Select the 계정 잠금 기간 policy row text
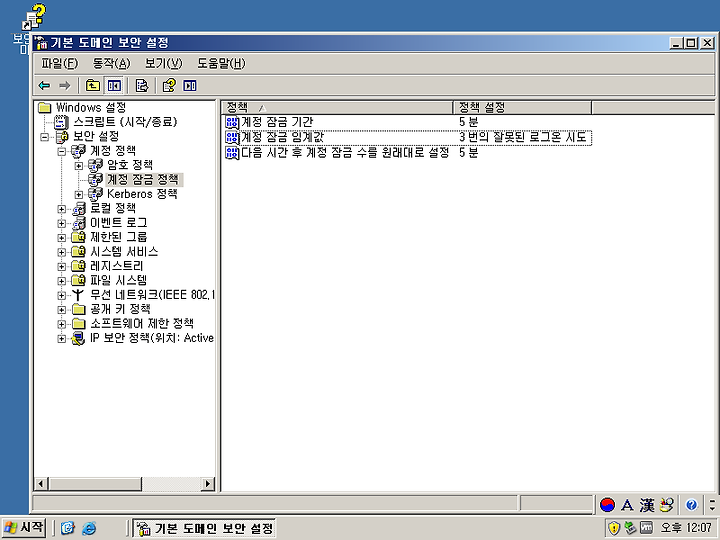Viewport: 720px width, 540px height. [x=277, y=122]
